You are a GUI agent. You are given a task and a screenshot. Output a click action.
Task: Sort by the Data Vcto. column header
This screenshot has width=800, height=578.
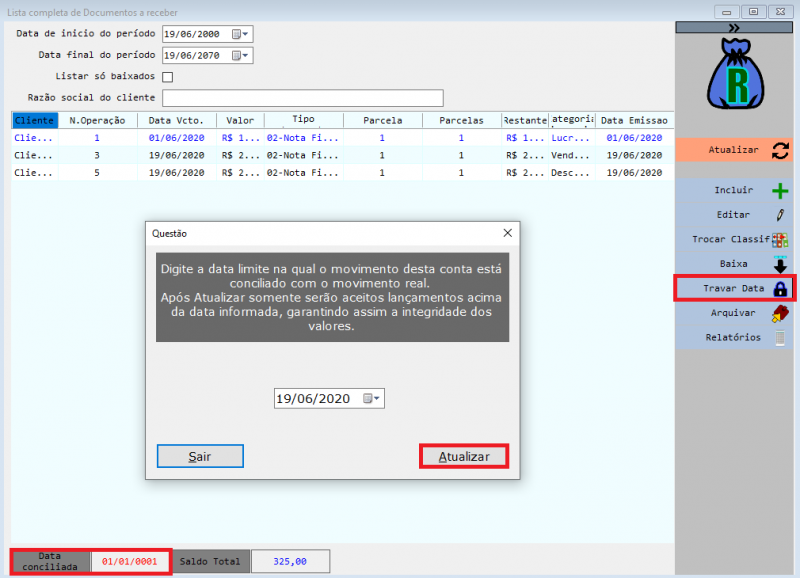click(175, 121)
